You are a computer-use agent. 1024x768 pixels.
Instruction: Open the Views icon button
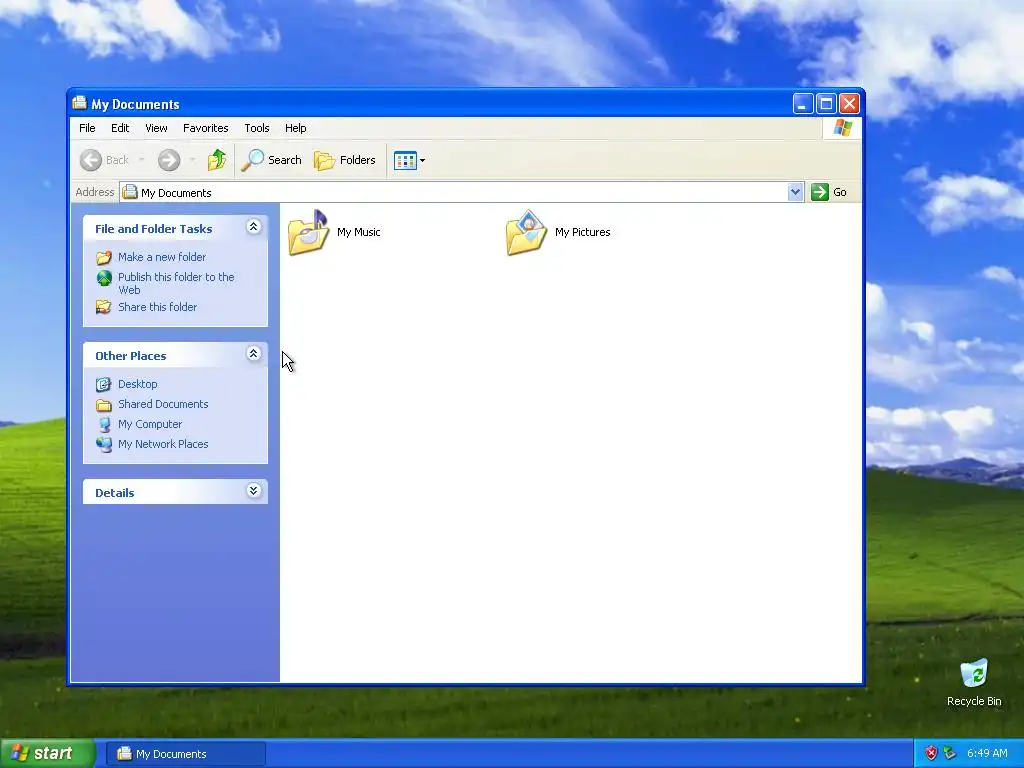pos(405,160)
